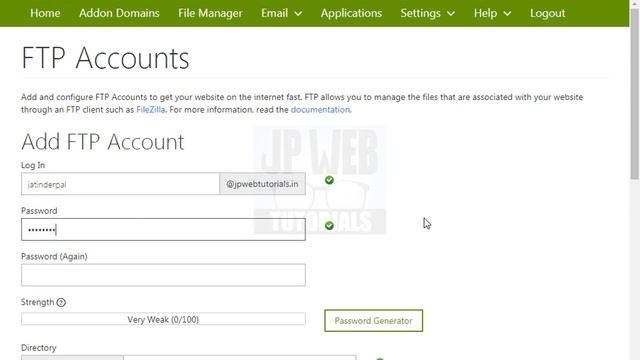The height and width of the screenshot is (360, 640).
Task: Open File Manager from navigation bar
Action: [210, 13]
